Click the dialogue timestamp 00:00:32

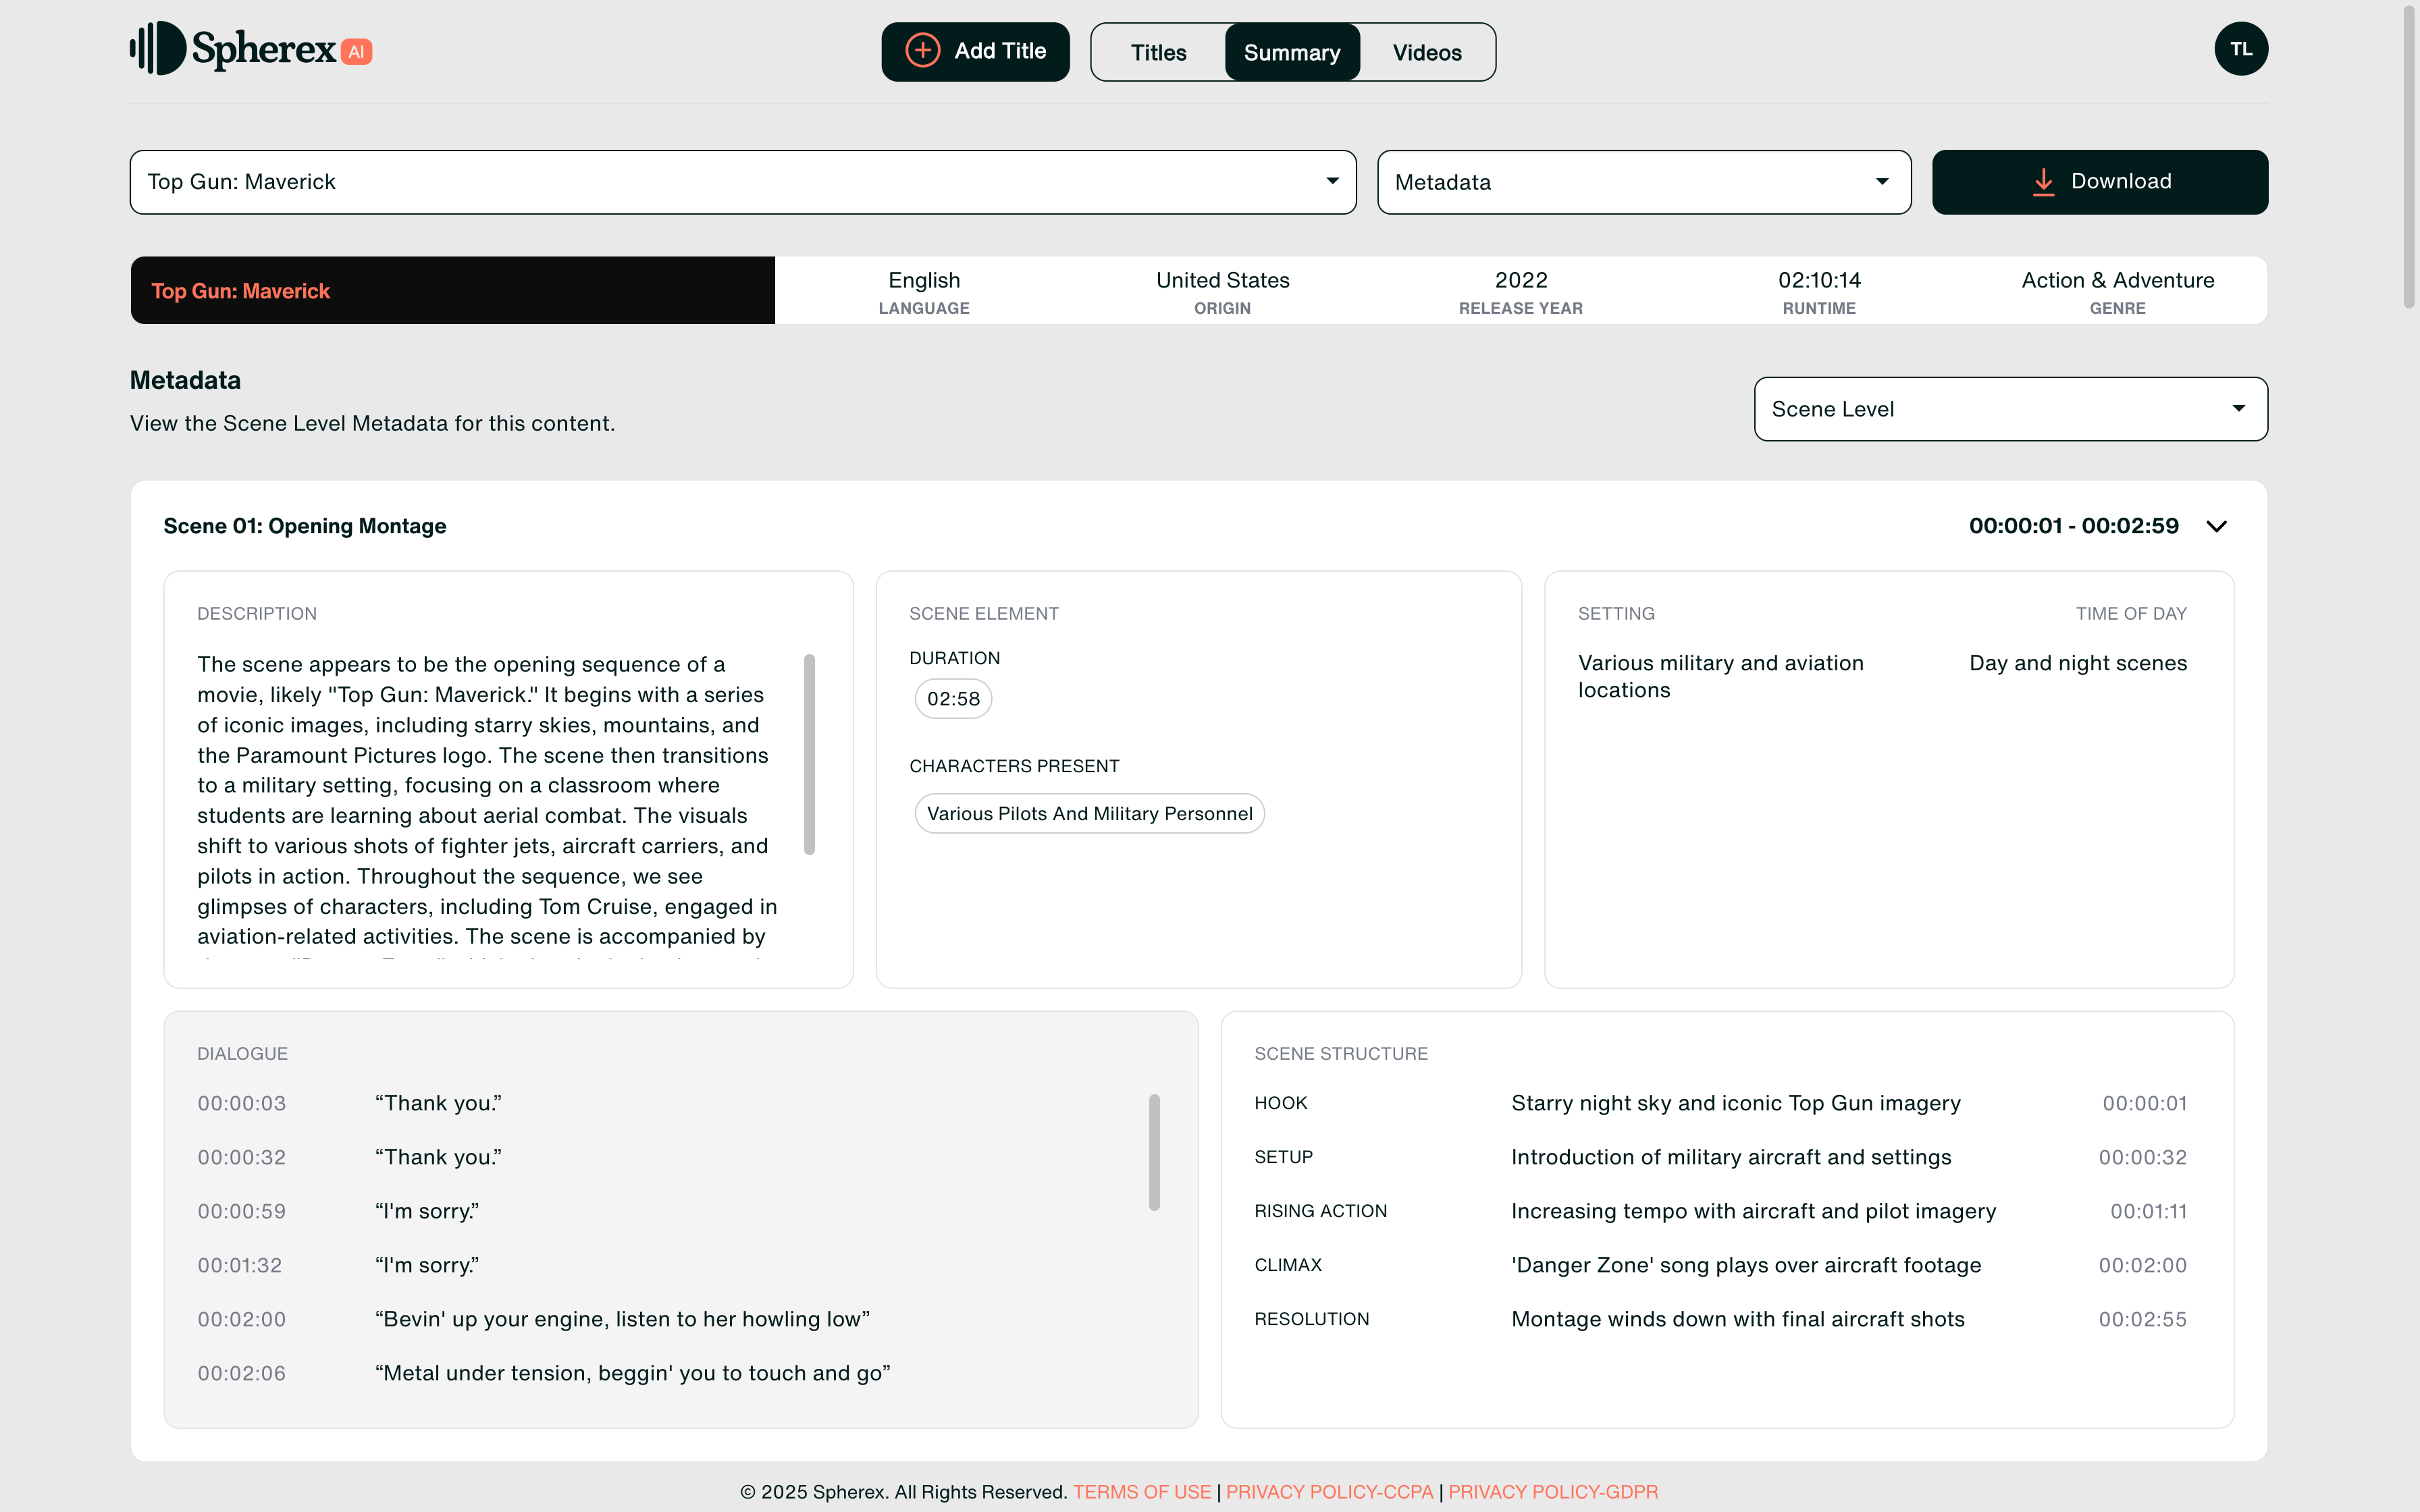click(x=242, y=1157)
